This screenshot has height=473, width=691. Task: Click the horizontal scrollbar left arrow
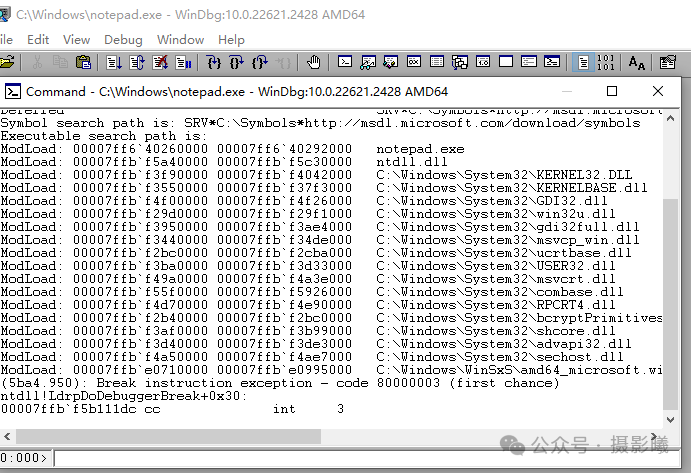[x=7, y=436]
